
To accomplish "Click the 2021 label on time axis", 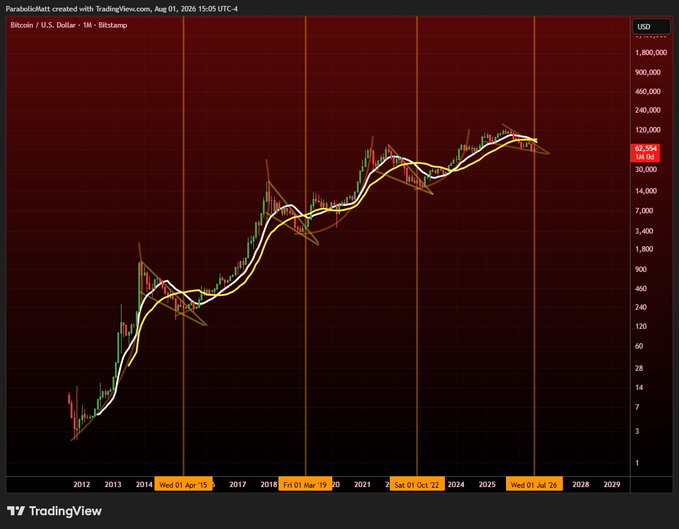I will click(x=362, y=484).
